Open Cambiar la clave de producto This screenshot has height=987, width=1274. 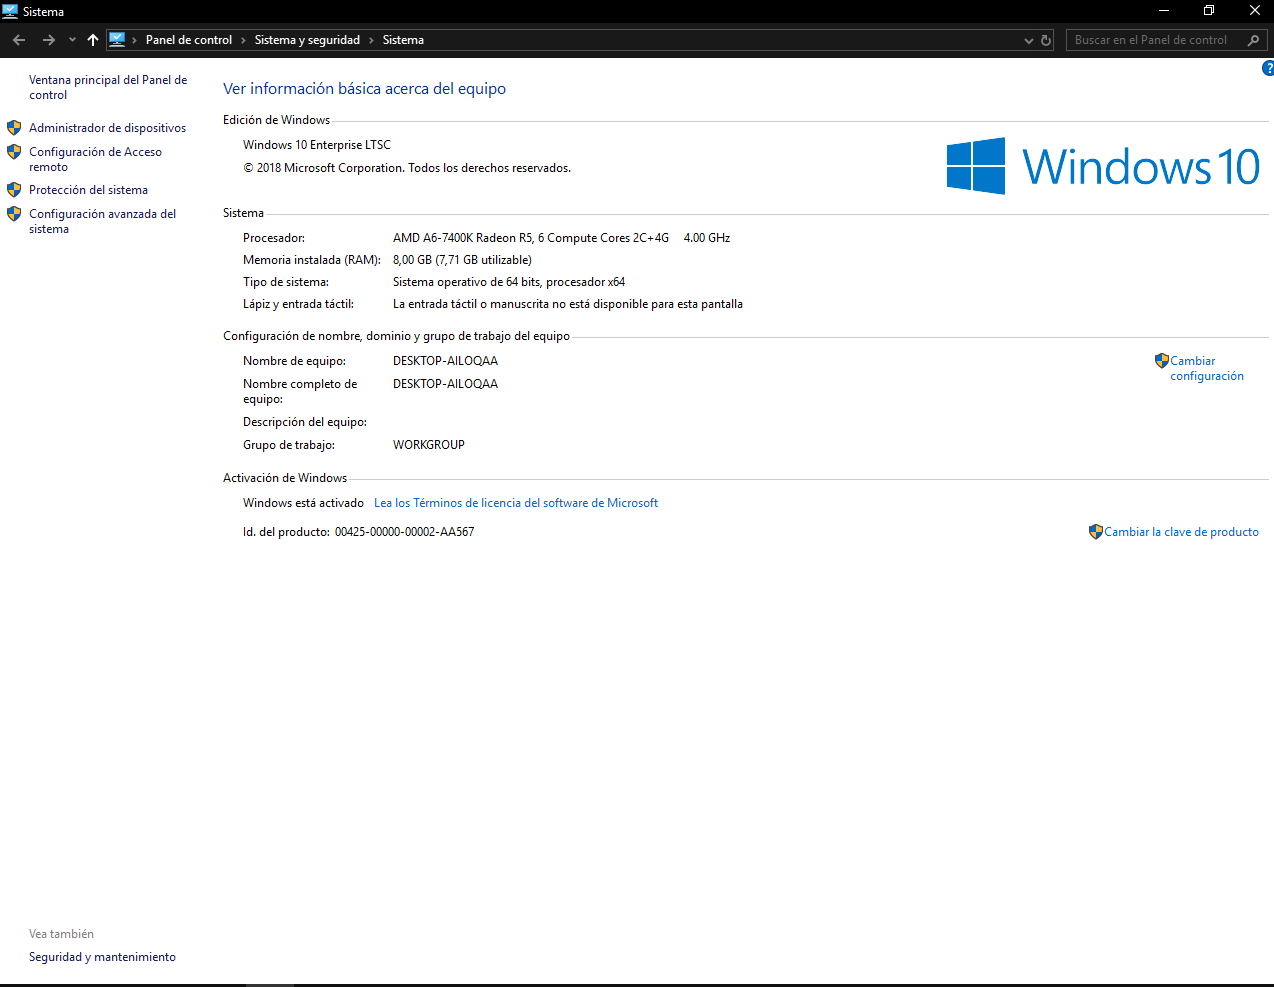pyautogui.click(x=1181, y=532)
